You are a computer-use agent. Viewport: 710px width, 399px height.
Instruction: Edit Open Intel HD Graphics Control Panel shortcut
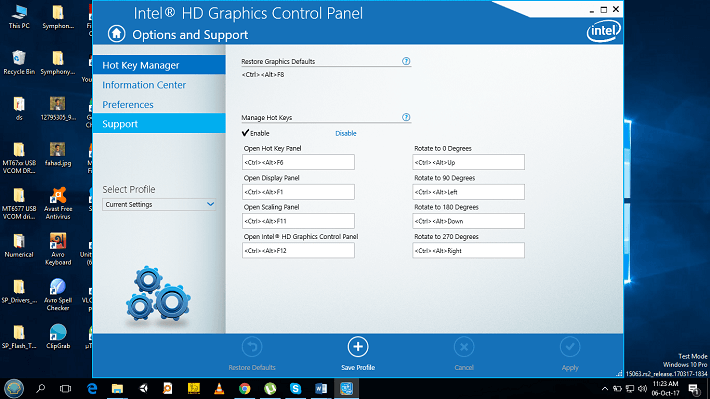[x=298, y=250]
